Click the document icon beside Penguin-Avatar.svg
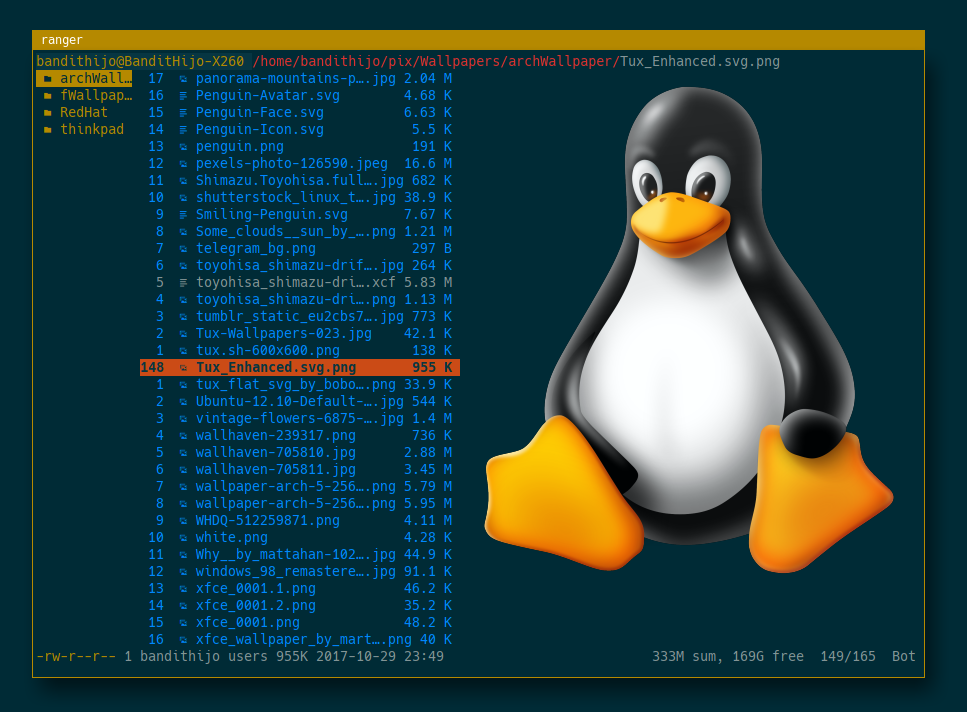Viewport: 967px width, 712px height. point(183,96)
